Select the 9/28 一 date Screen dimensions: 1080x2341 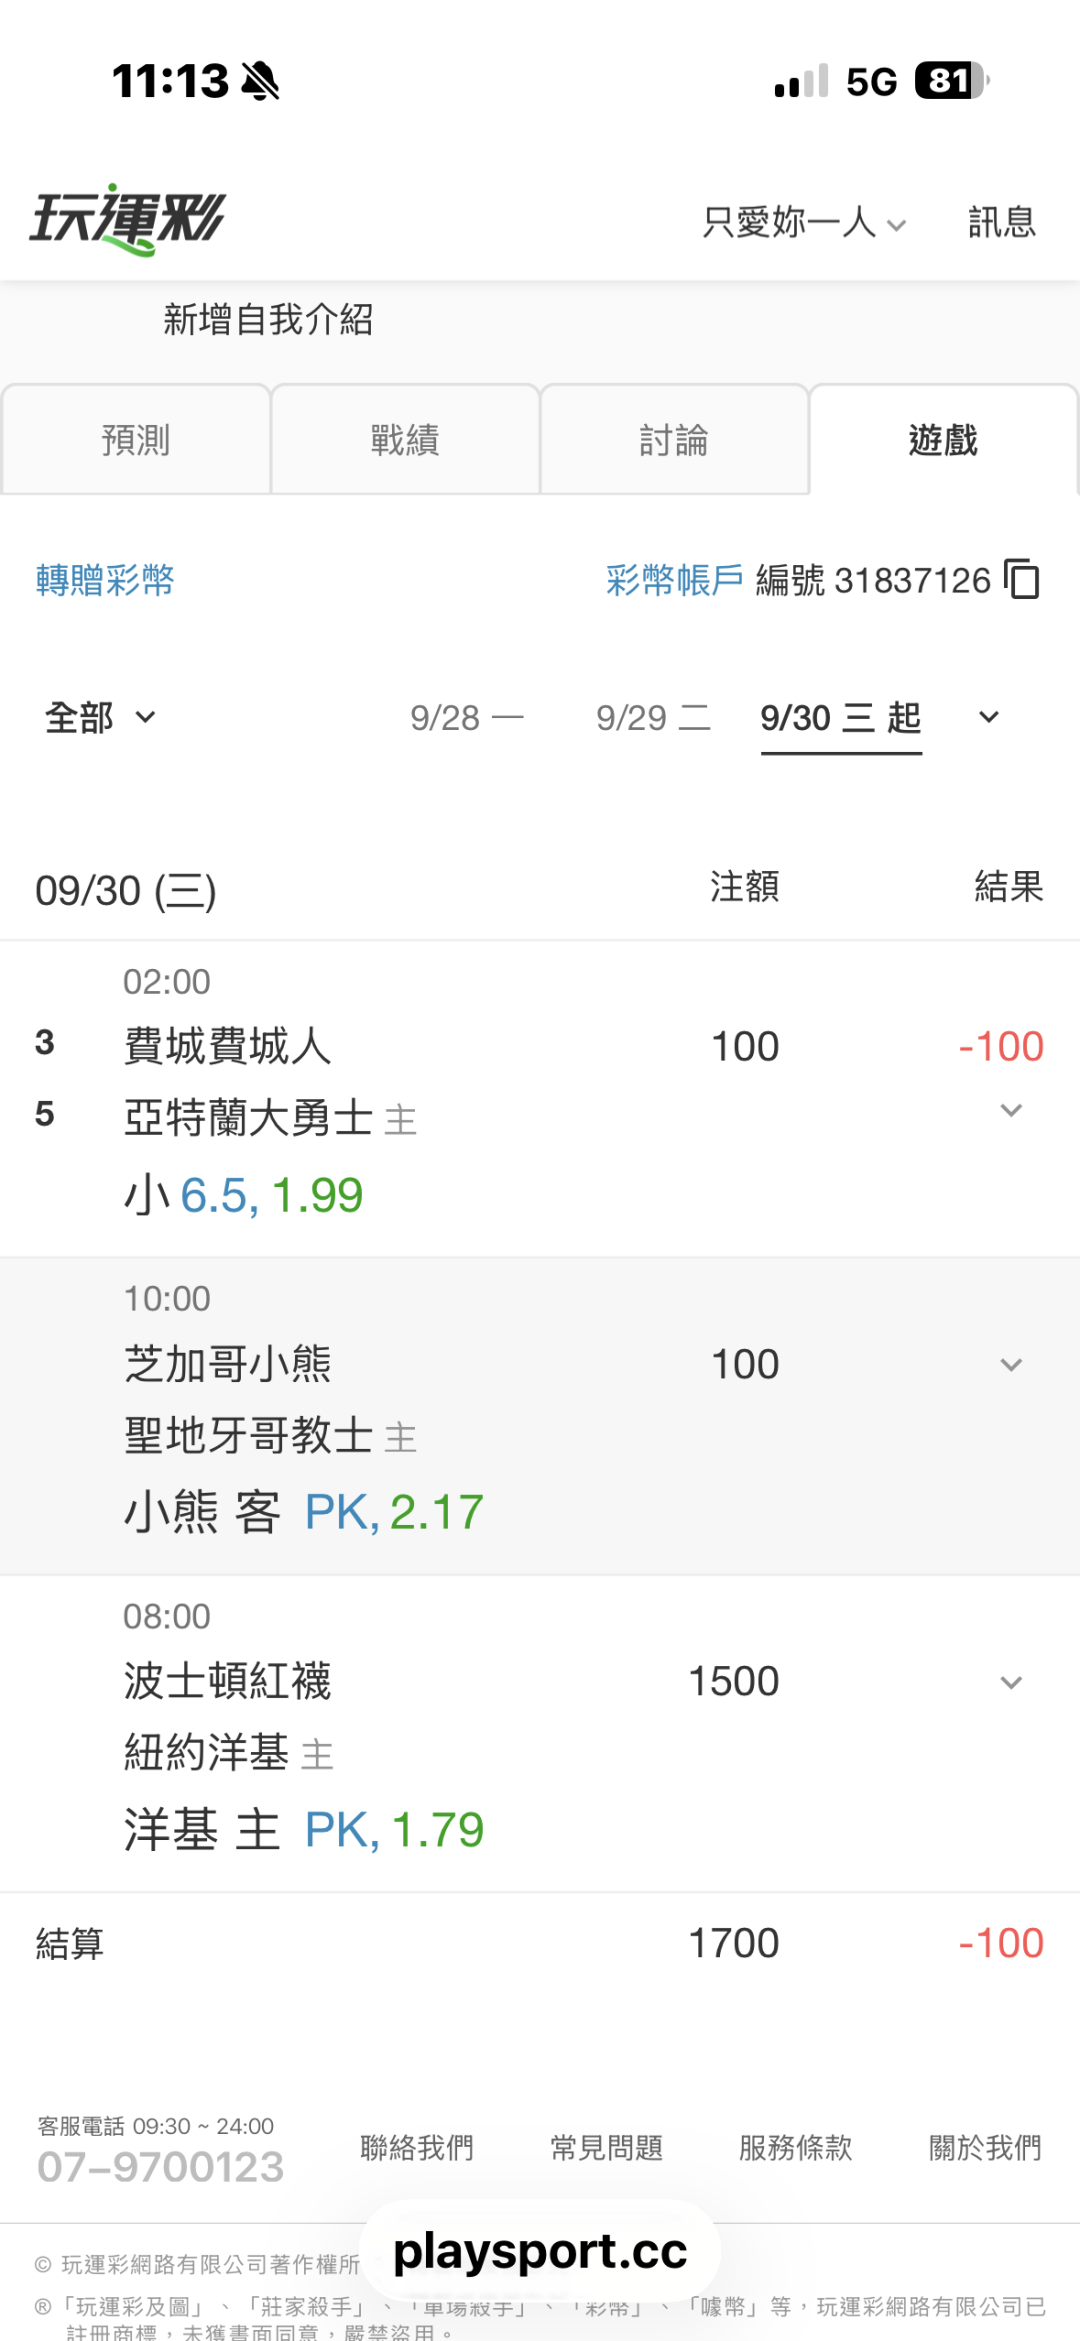[467, 717]
